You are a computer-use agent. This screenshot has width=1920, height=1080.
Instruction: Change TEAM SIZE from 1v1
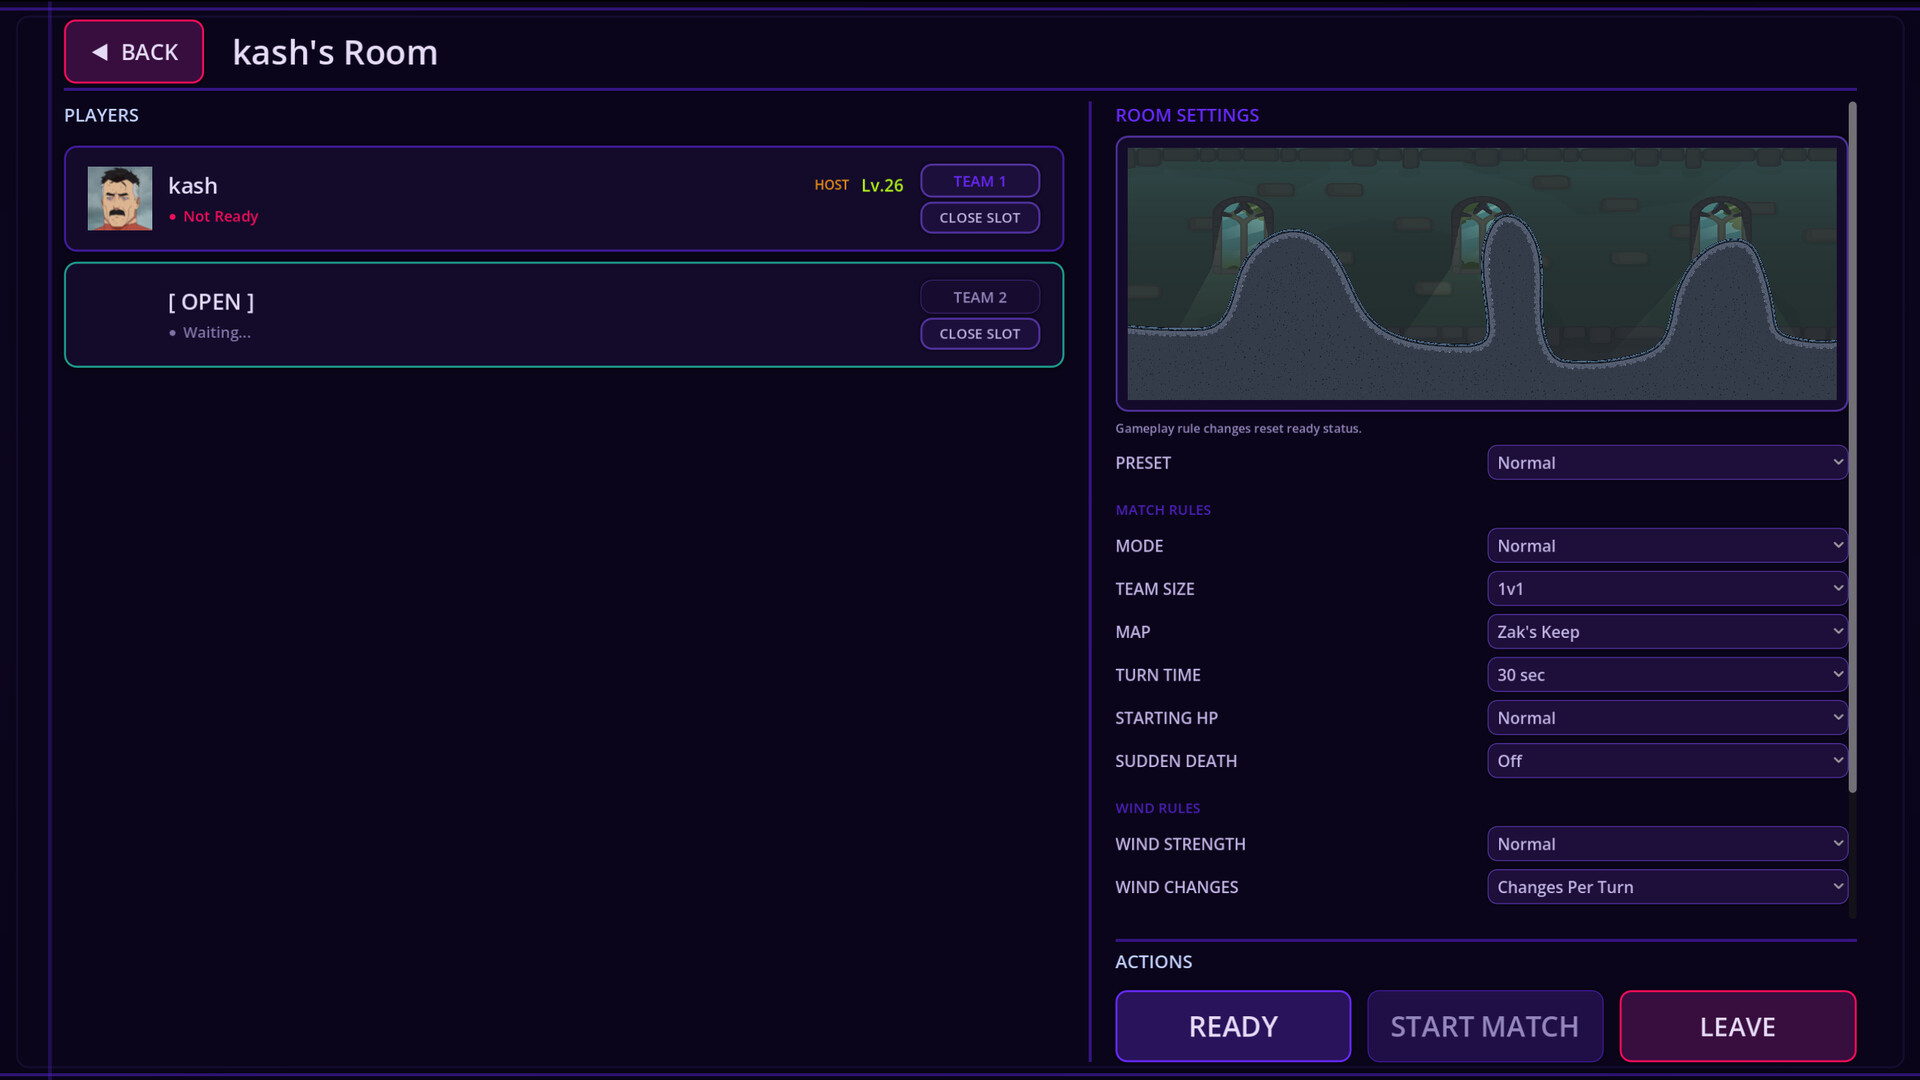[1666, 588]
